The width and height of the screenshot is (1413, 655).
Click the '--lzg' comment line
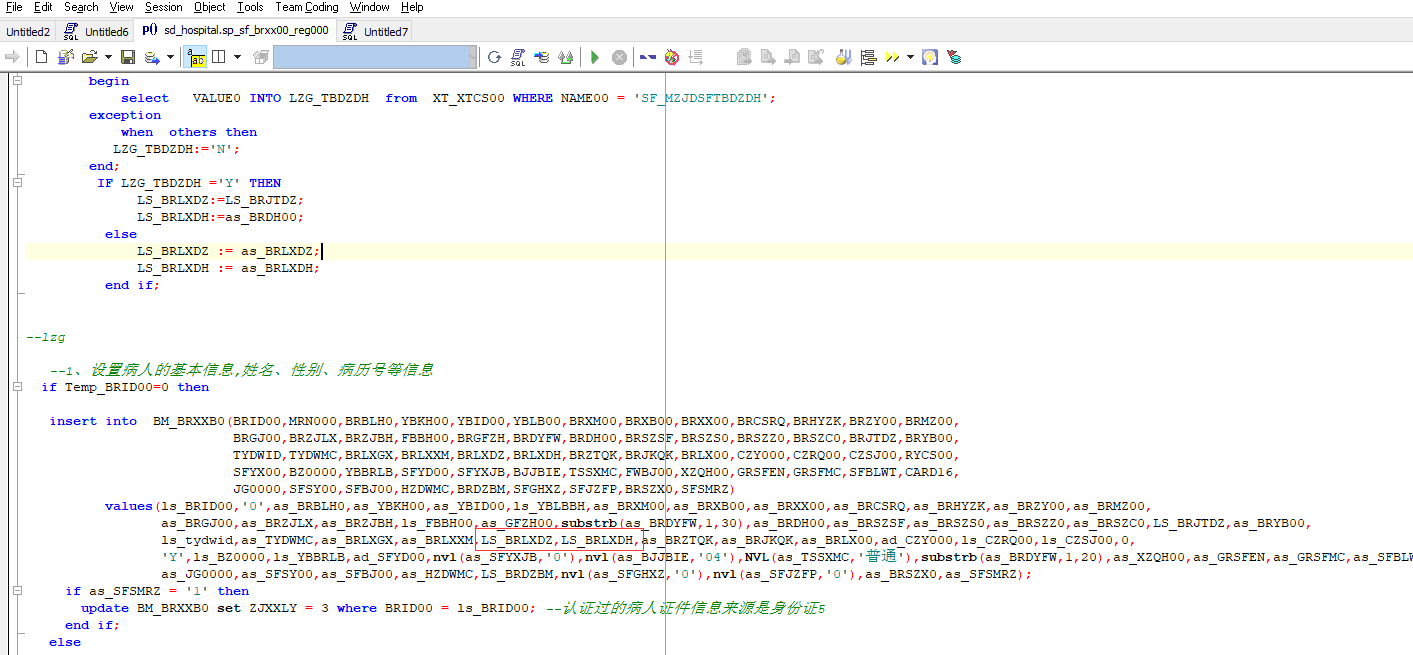[x=45, y=336]
